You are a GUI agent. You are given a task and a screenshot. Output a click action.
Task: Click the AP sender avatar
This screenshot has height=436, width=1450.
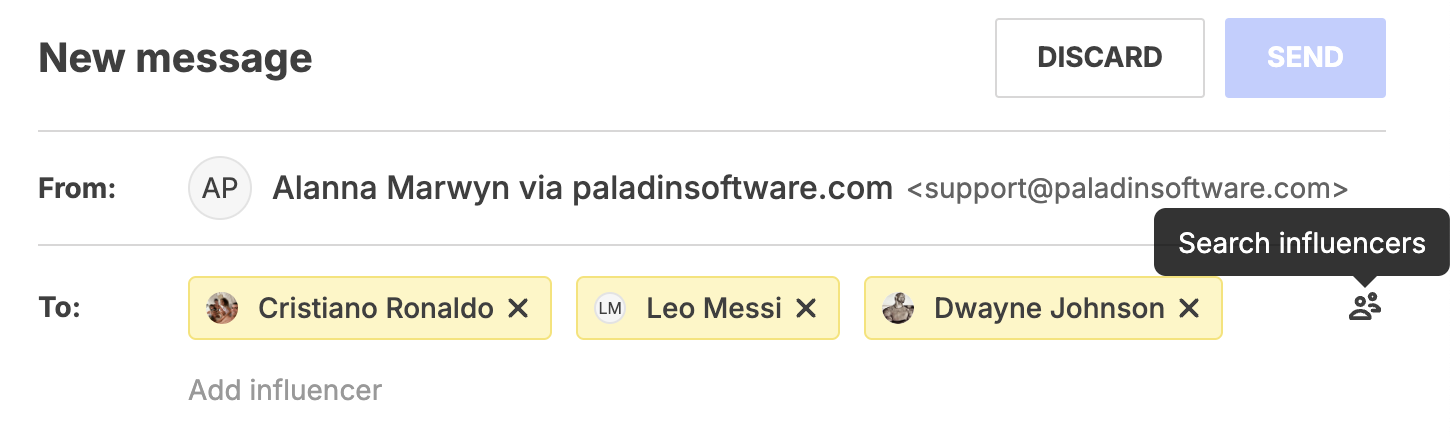click(220, 188)
